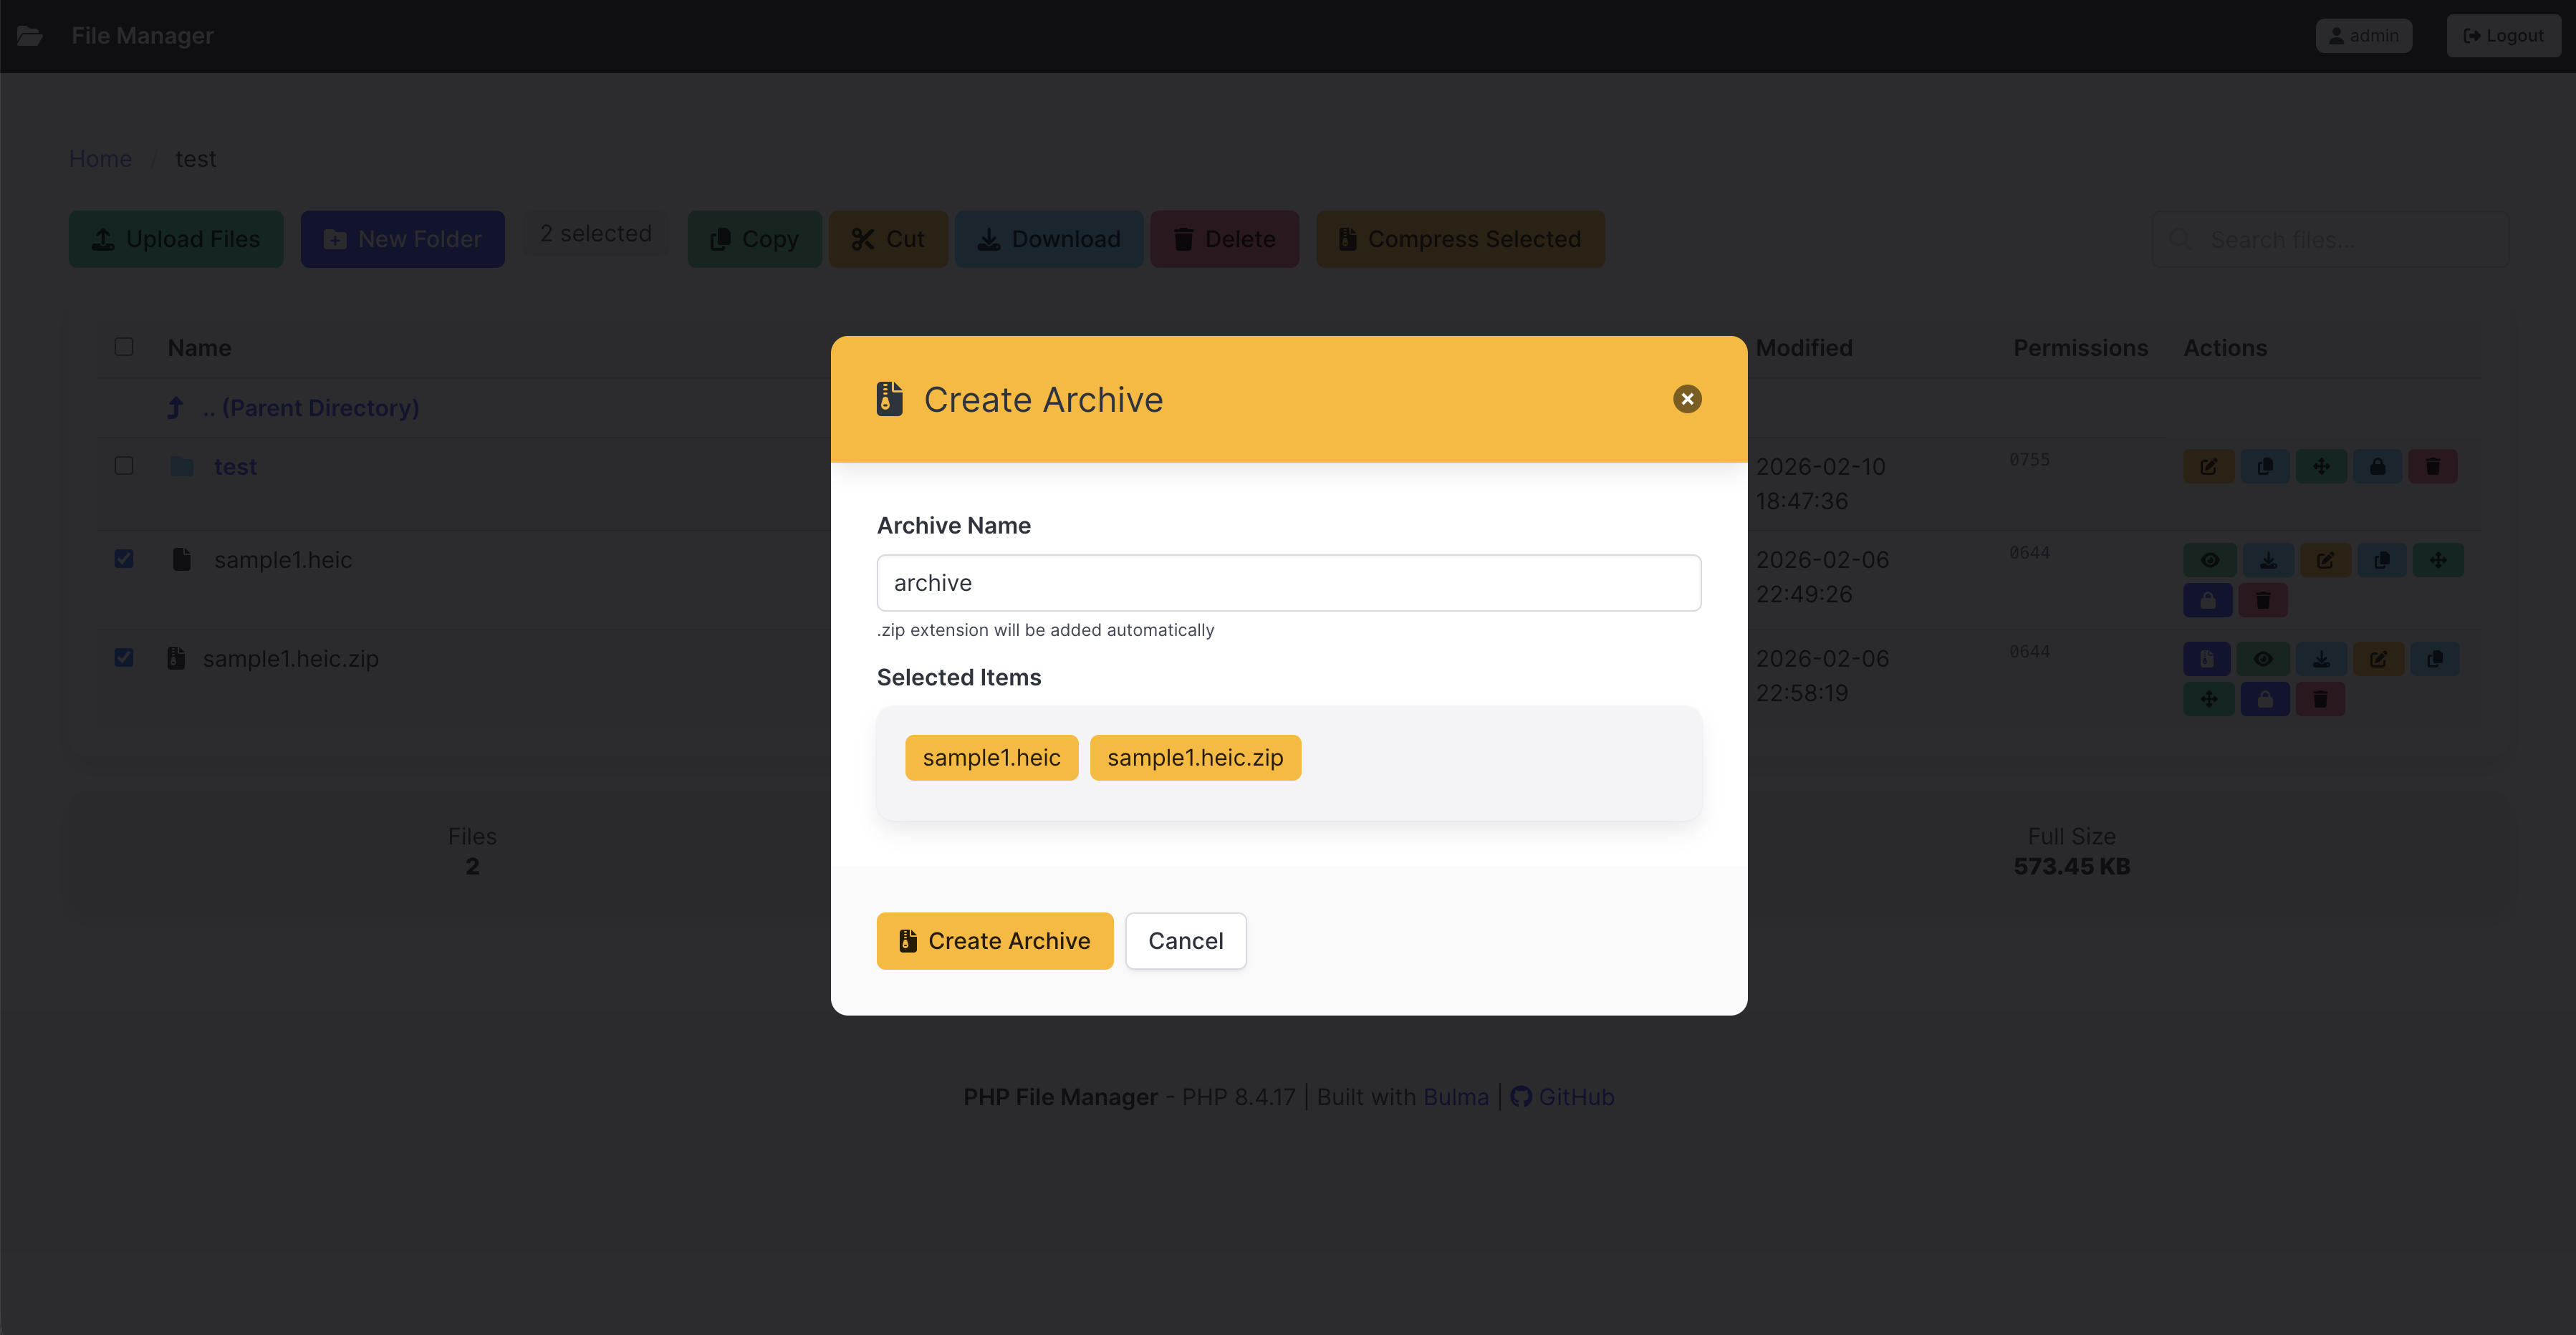Cancel the archive creation
Viewport: 2576px width, 1335px height.
[1185, 941]
